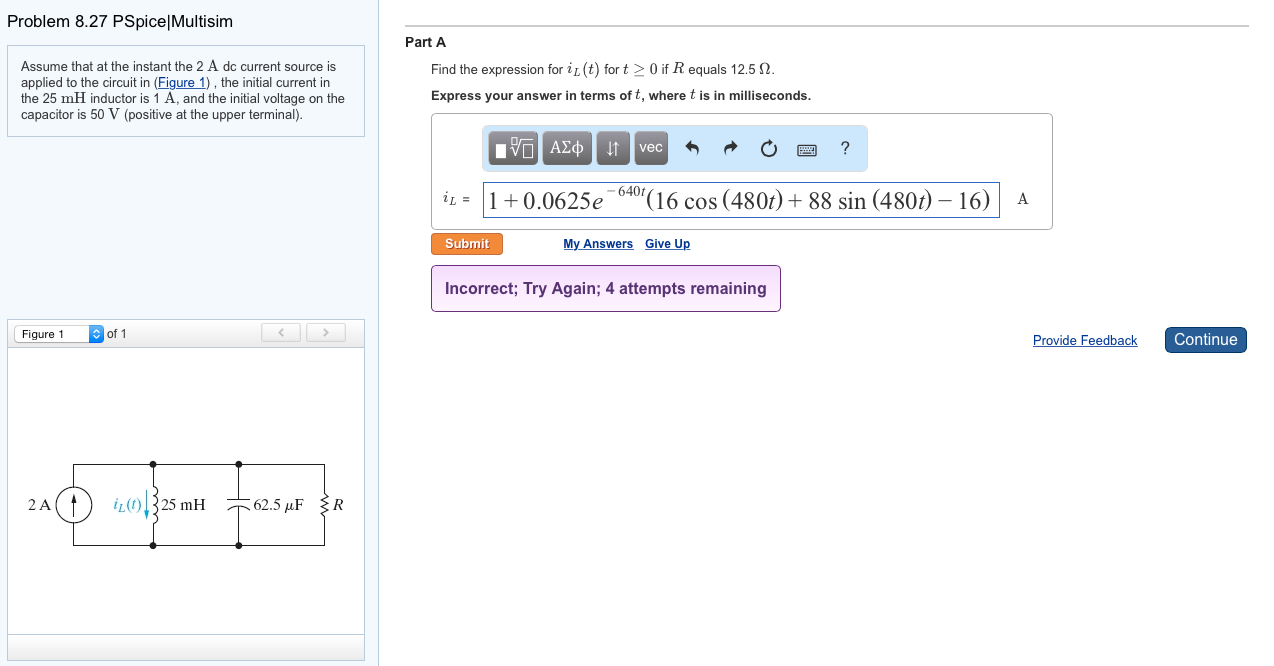Submit the answer for Part A
The width and height of the screenshot is (1274, 666).
coord(467,244)
